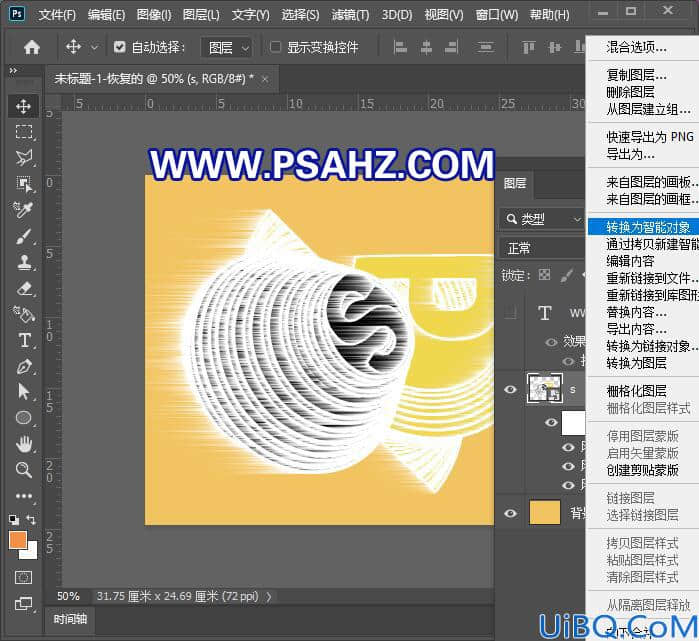The width and height of the screenshot is (699, 641).
Task: Choose 创建剪贴蒙版 in context menu
Action: [x=643, y=470]
